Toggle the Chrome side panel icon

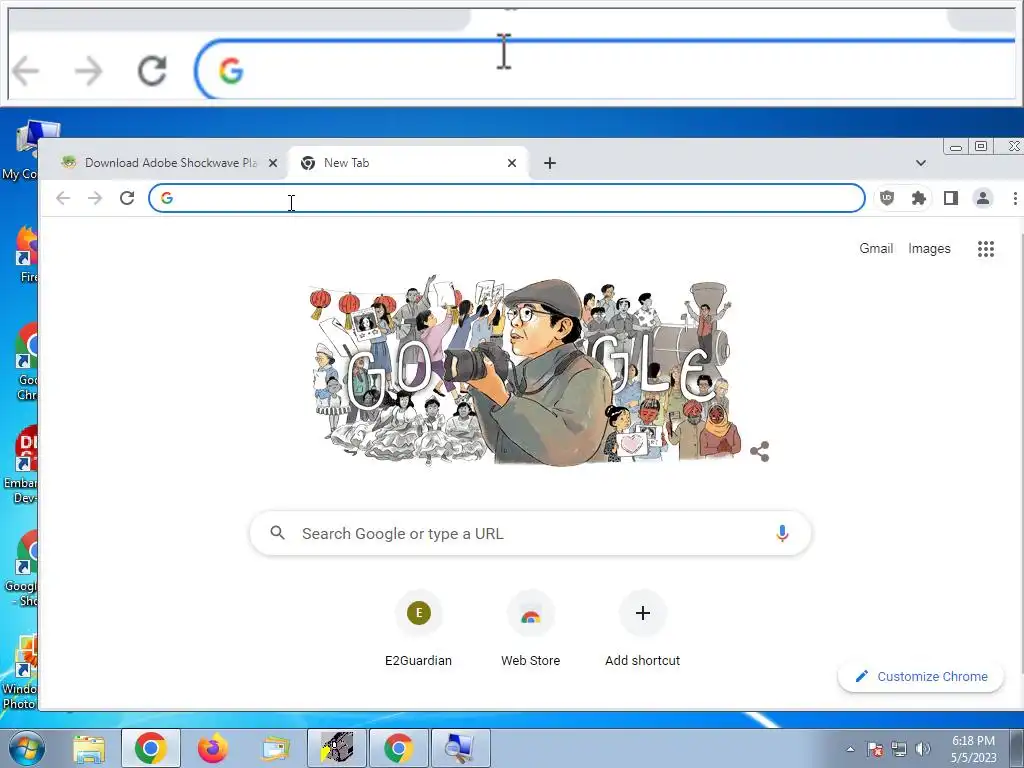click(951, 198)
